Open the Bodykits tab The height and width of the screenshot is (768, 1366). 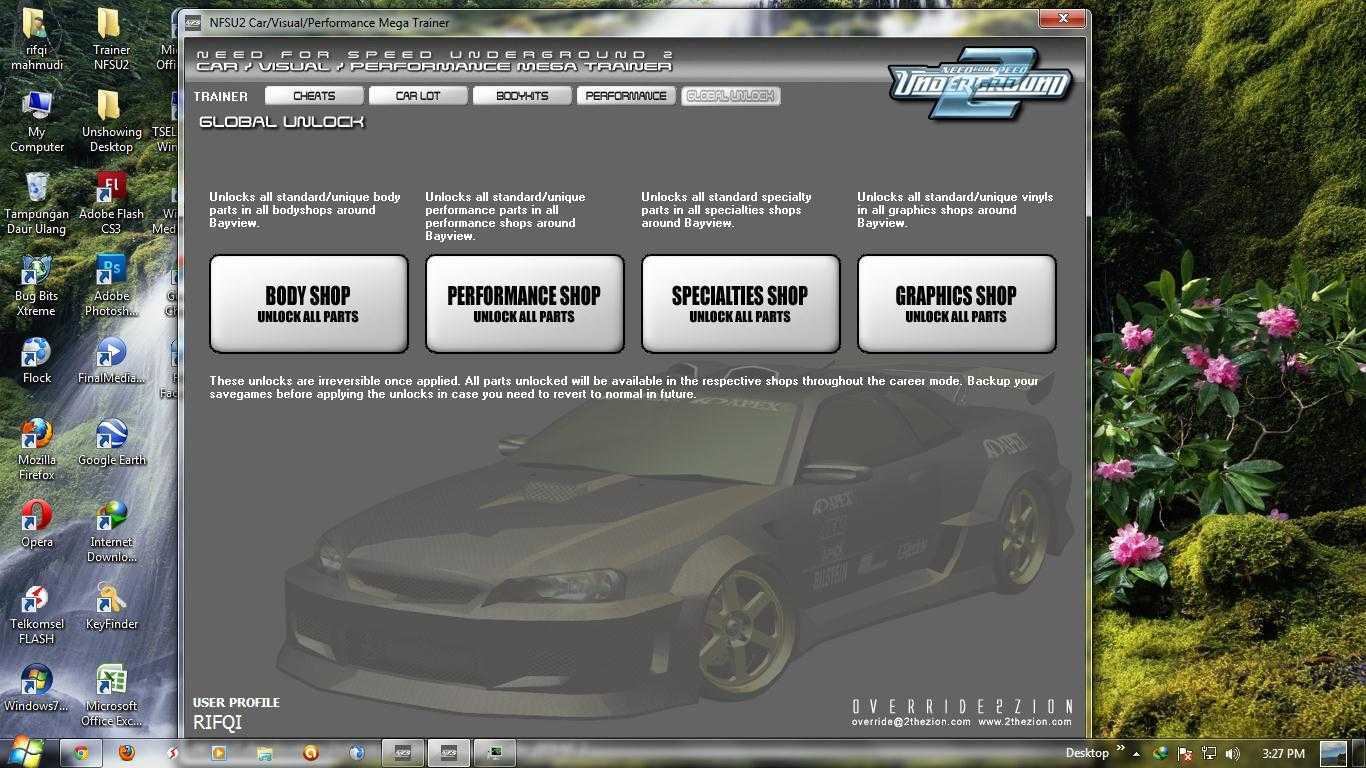coord(522,96)
